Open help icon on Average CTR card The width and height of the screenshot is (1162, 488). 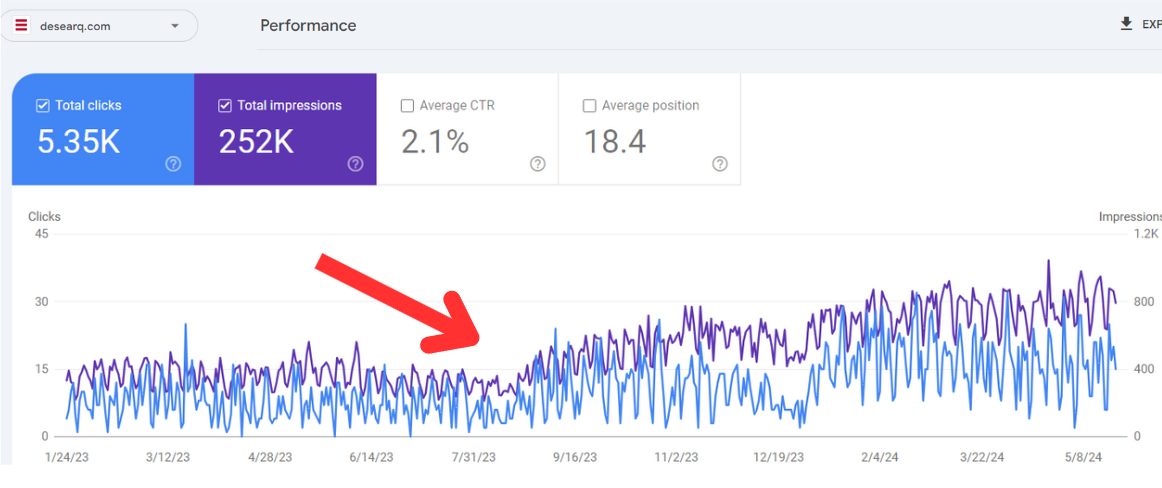click(x=537, y=164)
